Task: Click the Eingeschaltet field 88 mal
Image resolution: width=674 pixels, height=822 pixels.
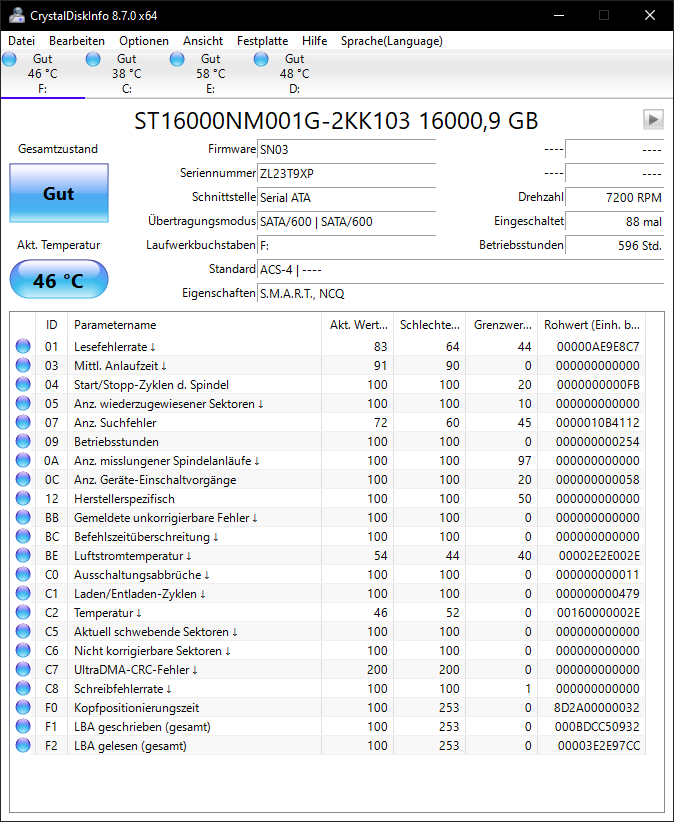Action: coord(614,222)
